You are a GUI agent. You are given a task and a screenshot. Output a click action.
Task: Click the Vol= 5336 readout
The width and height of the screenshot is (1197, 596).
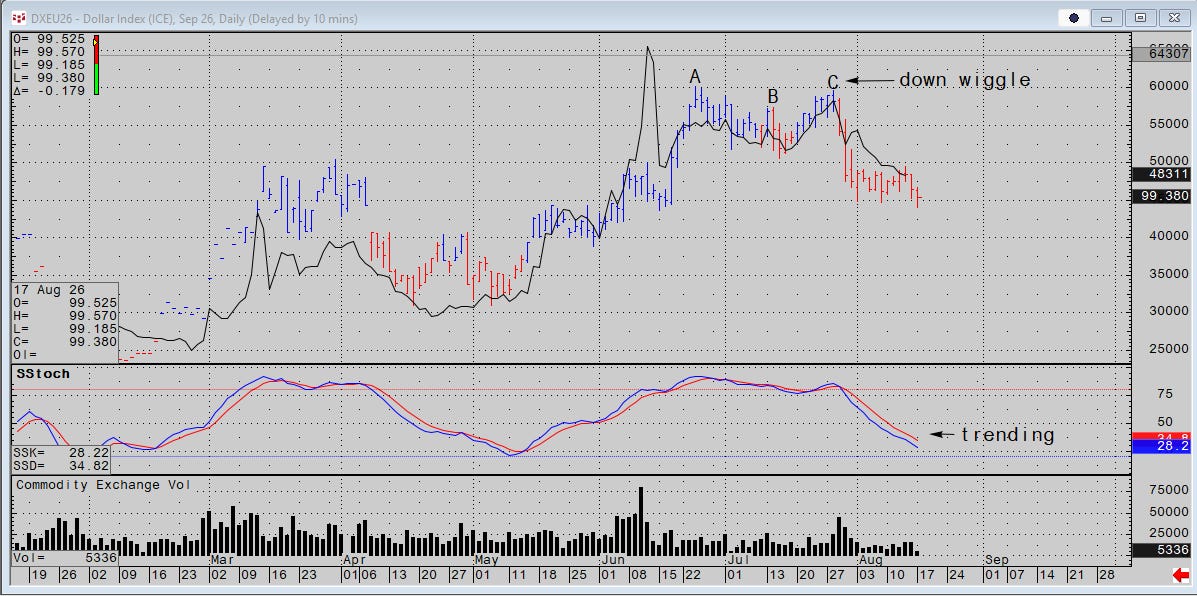point(65,557)
